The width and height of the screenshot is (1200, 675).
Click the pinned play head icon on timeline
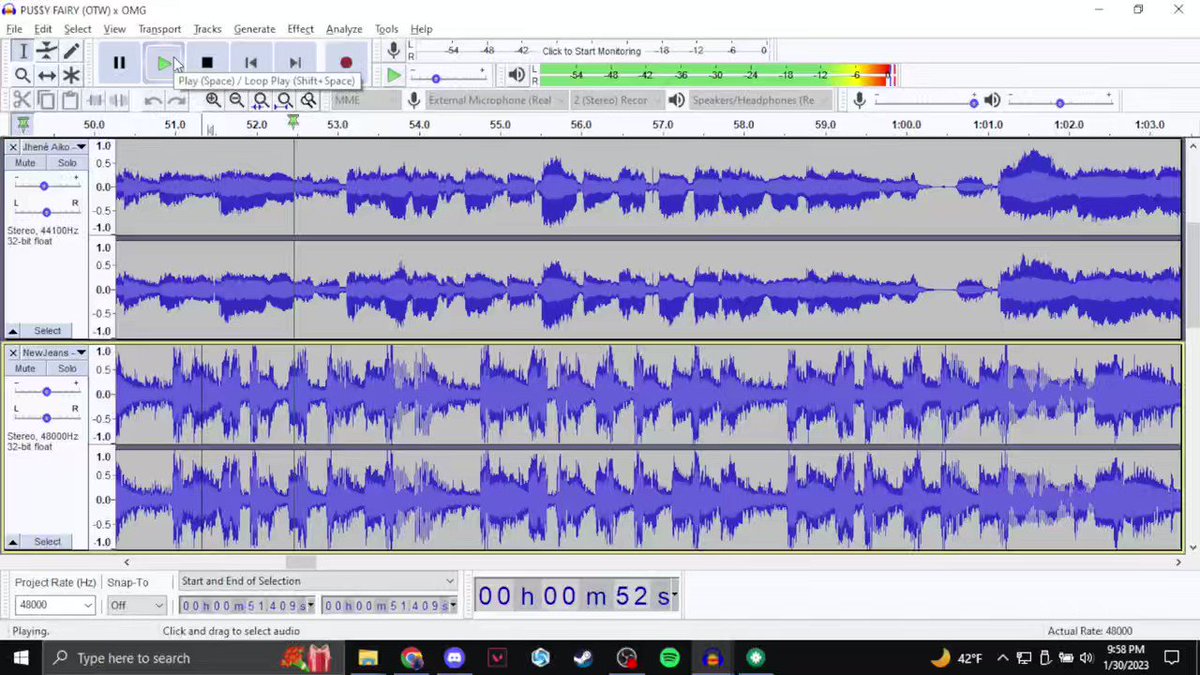click(x=23, y=124)
